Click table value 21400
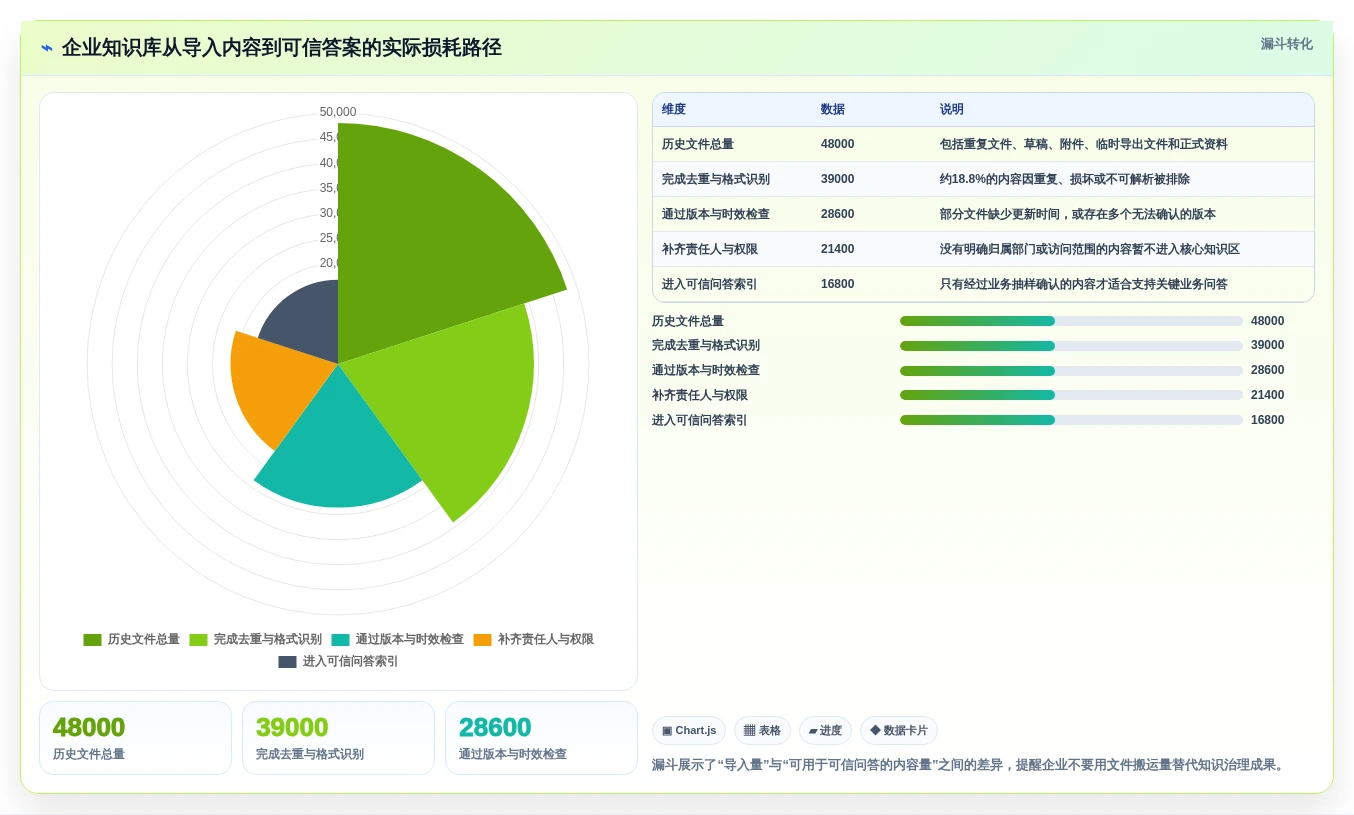The width and height of the screenshot is (1354, 815). (x=838, y=250)
